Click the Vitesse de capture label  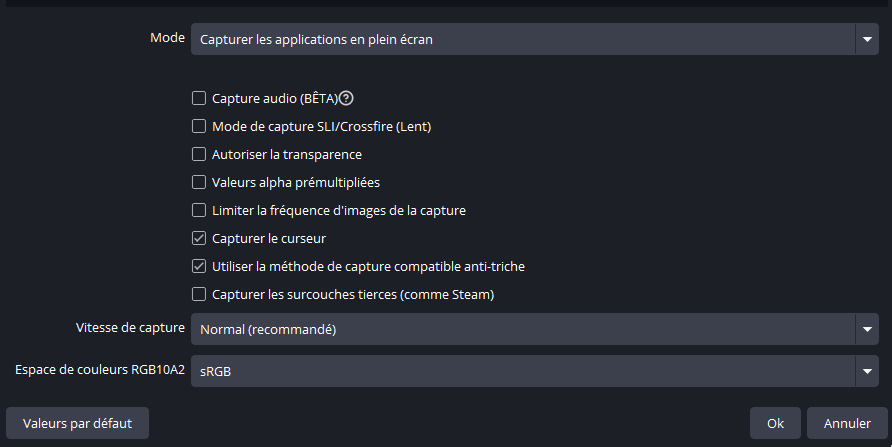tap(130, 328)
